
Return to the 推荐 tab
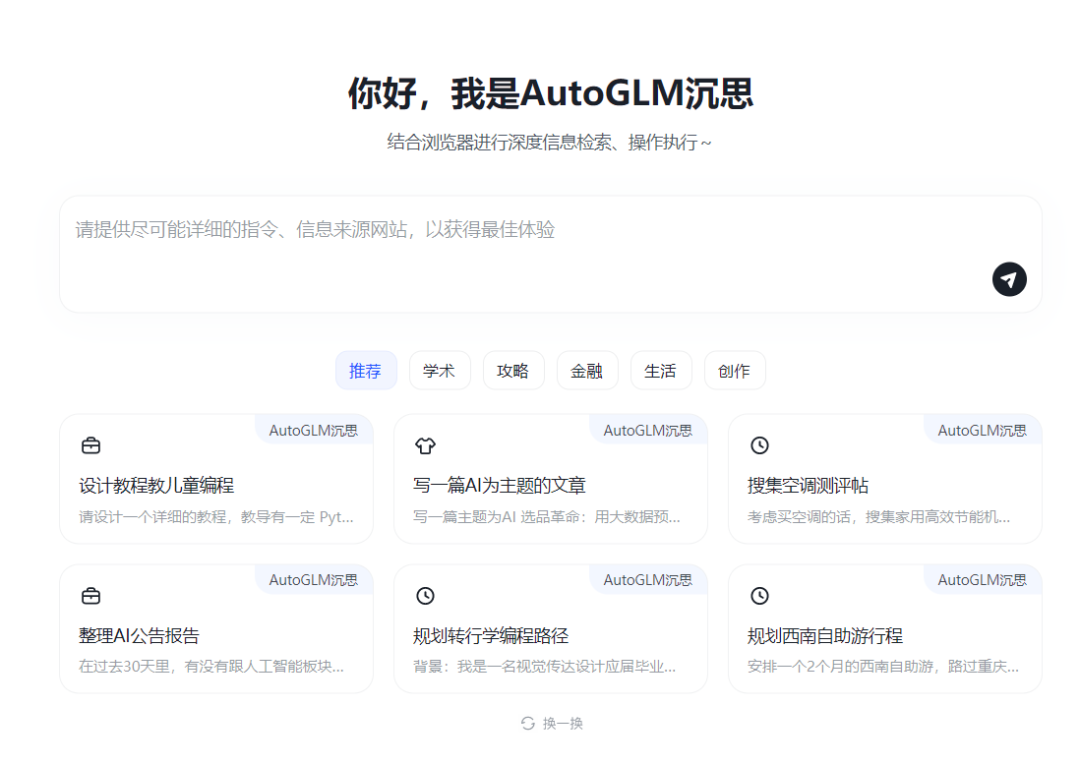(x=366, y=370)
